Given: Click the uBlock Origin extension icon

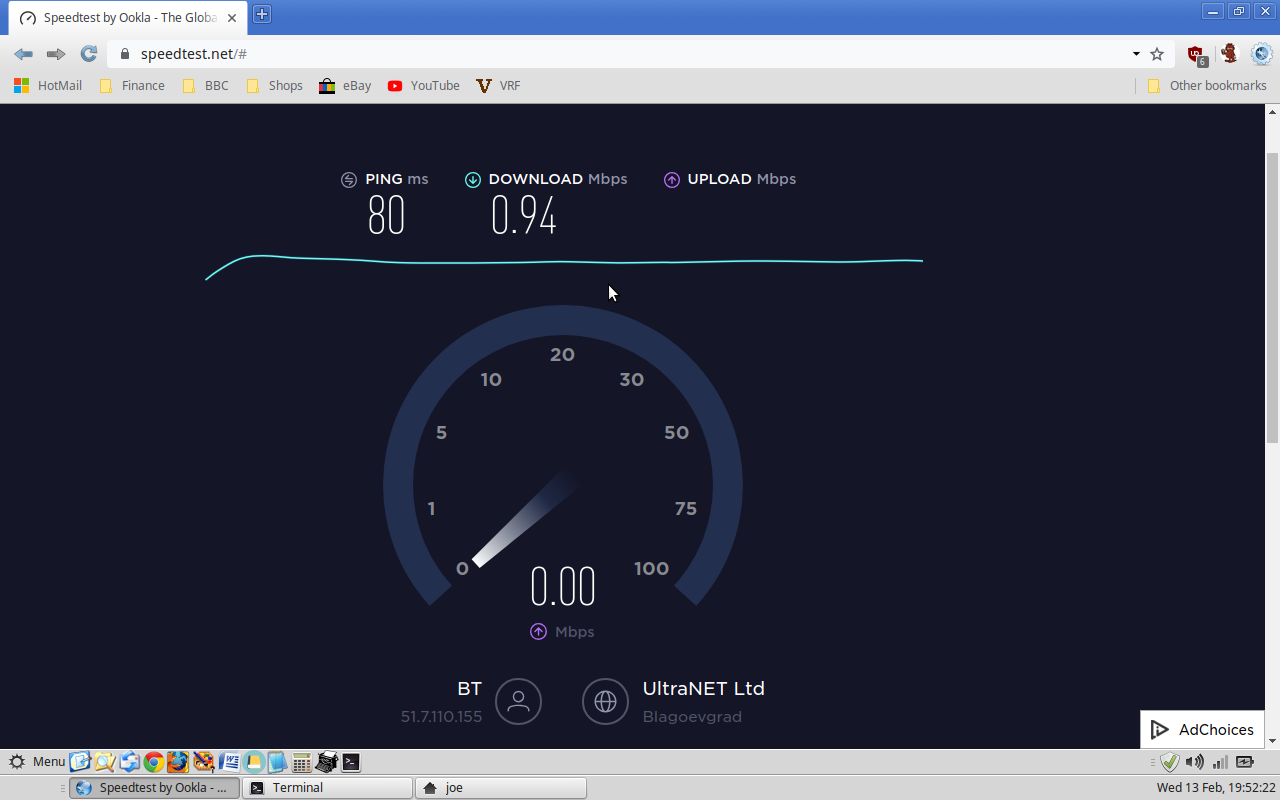Looking at the screenshot, I should pyautogui.click(x=1196, y=54).
